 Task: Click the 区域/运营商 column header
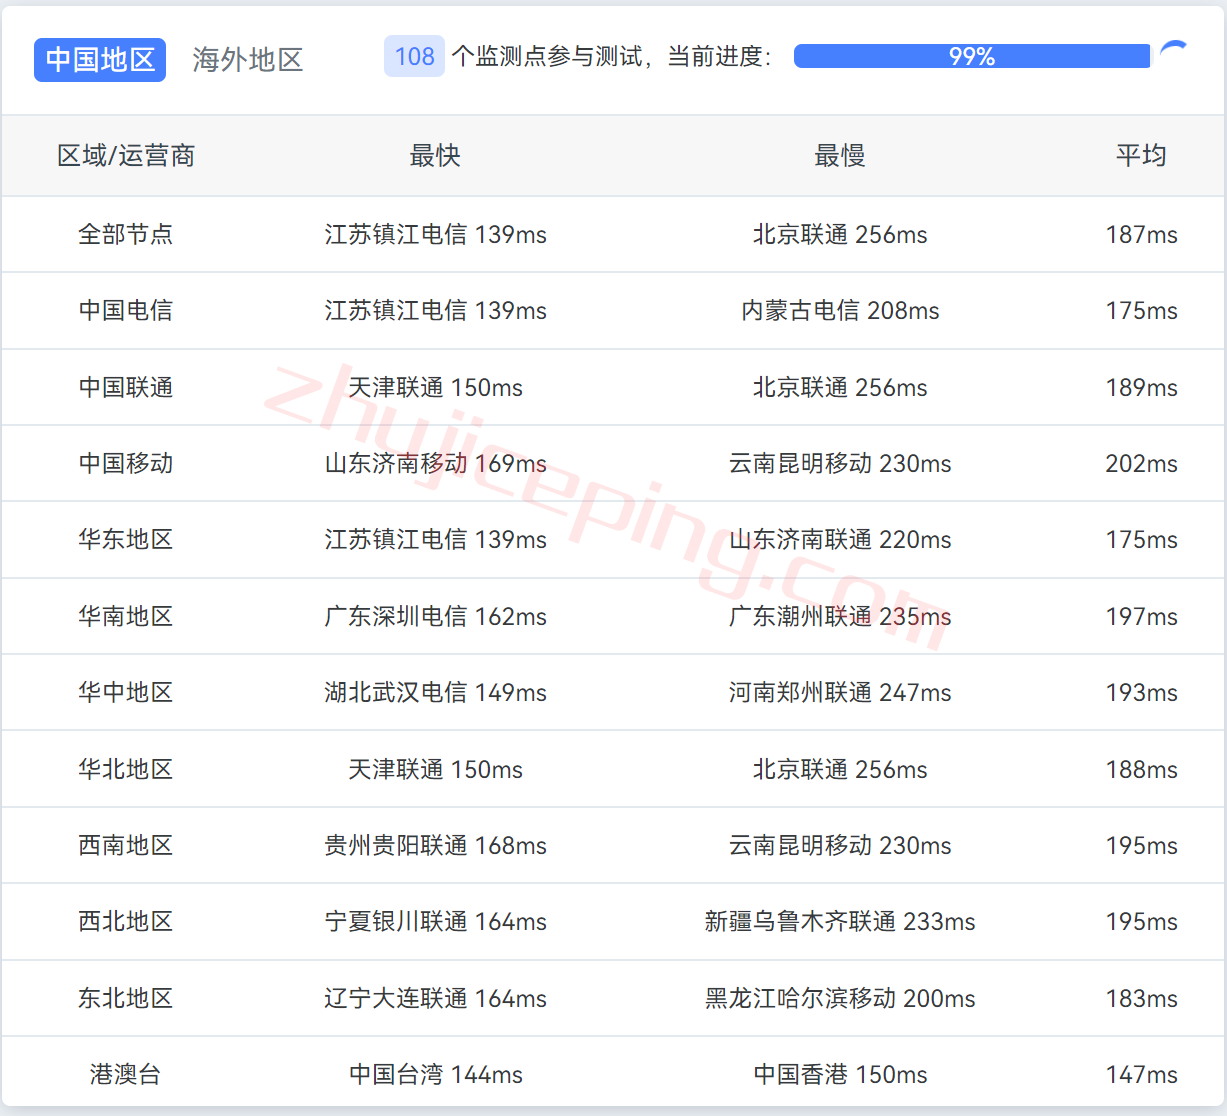coord(126,156)
